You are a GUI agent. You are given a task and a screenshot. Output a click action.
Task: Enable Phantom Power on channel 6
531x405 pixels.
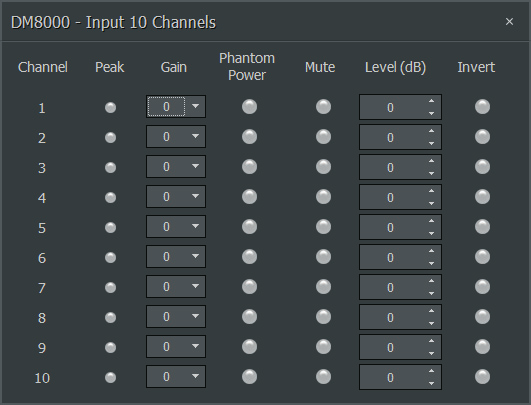(250, 257)
